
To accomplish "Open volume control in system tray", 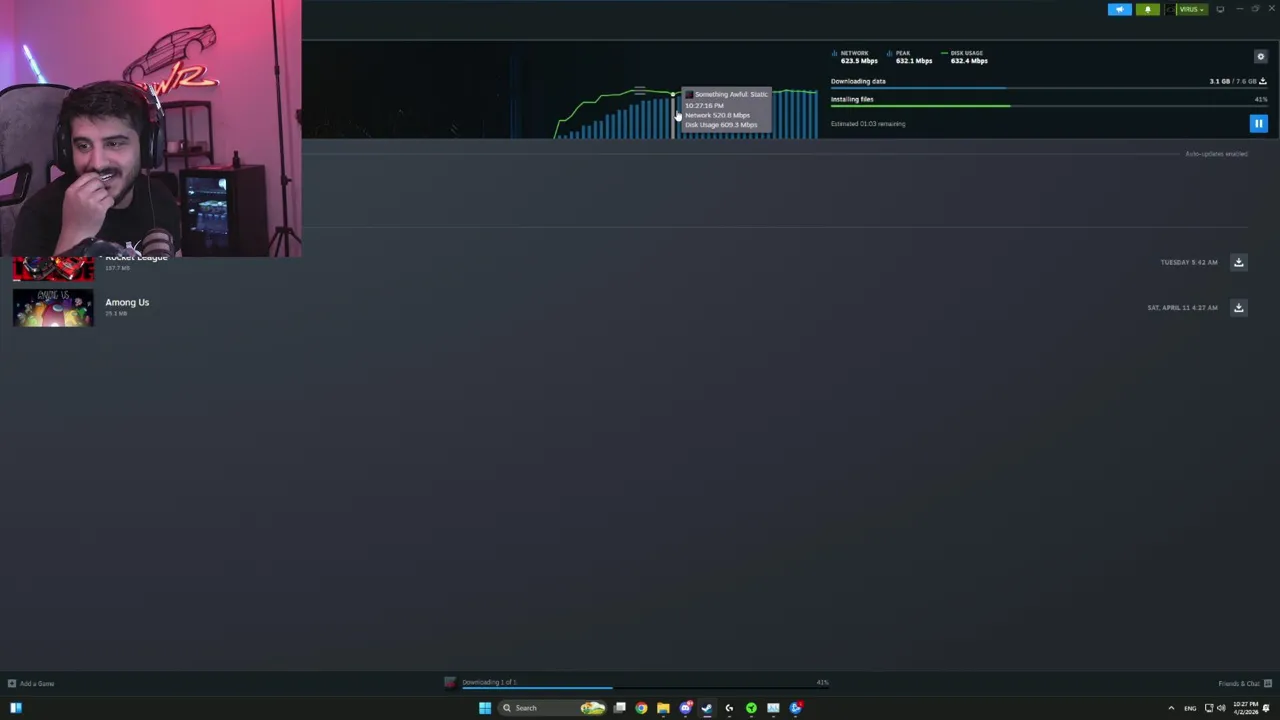I will (1221, 708).
